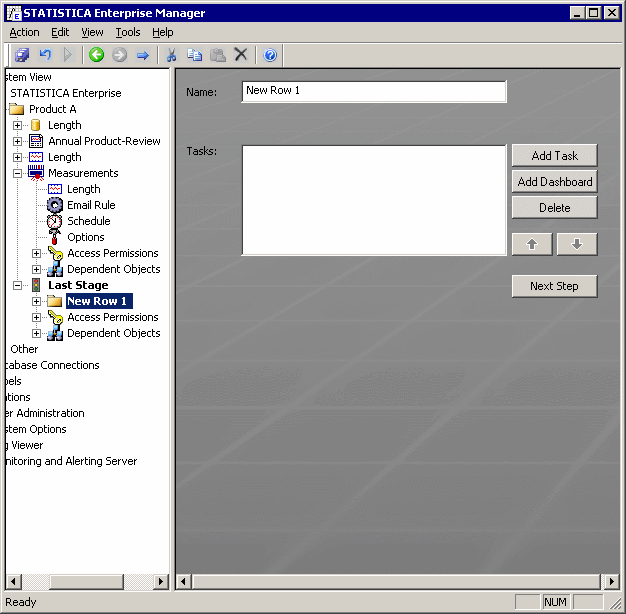Click the Last Stage traffic light icon
This screenshot has width=626, height=614.
coord(36,285)
